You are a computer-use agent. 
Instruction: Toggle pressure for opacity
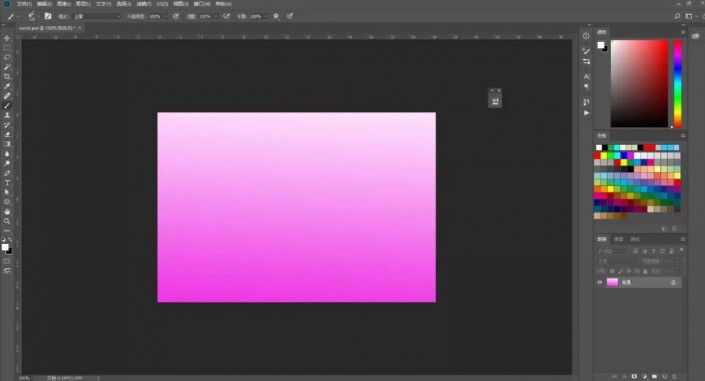[x=176, y=16]
